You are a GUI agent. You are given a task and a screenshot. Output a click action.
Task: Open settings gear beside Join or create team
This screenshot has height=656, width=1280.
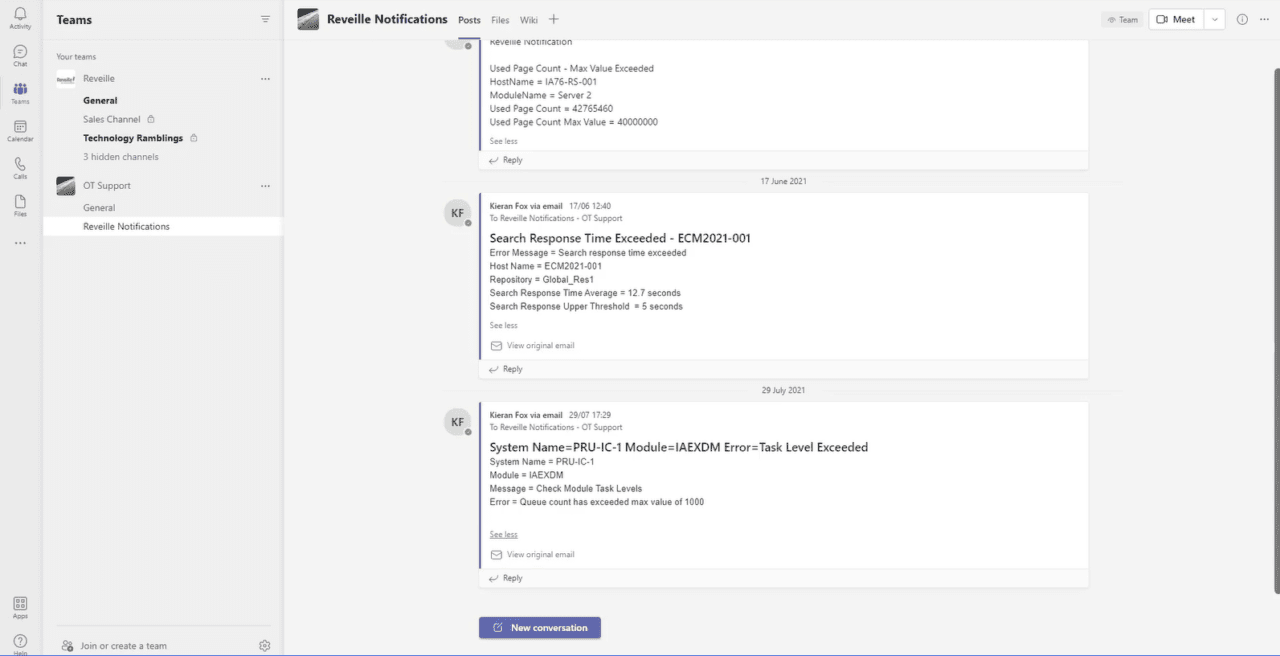pyautogui.click(x=264, y=645)
